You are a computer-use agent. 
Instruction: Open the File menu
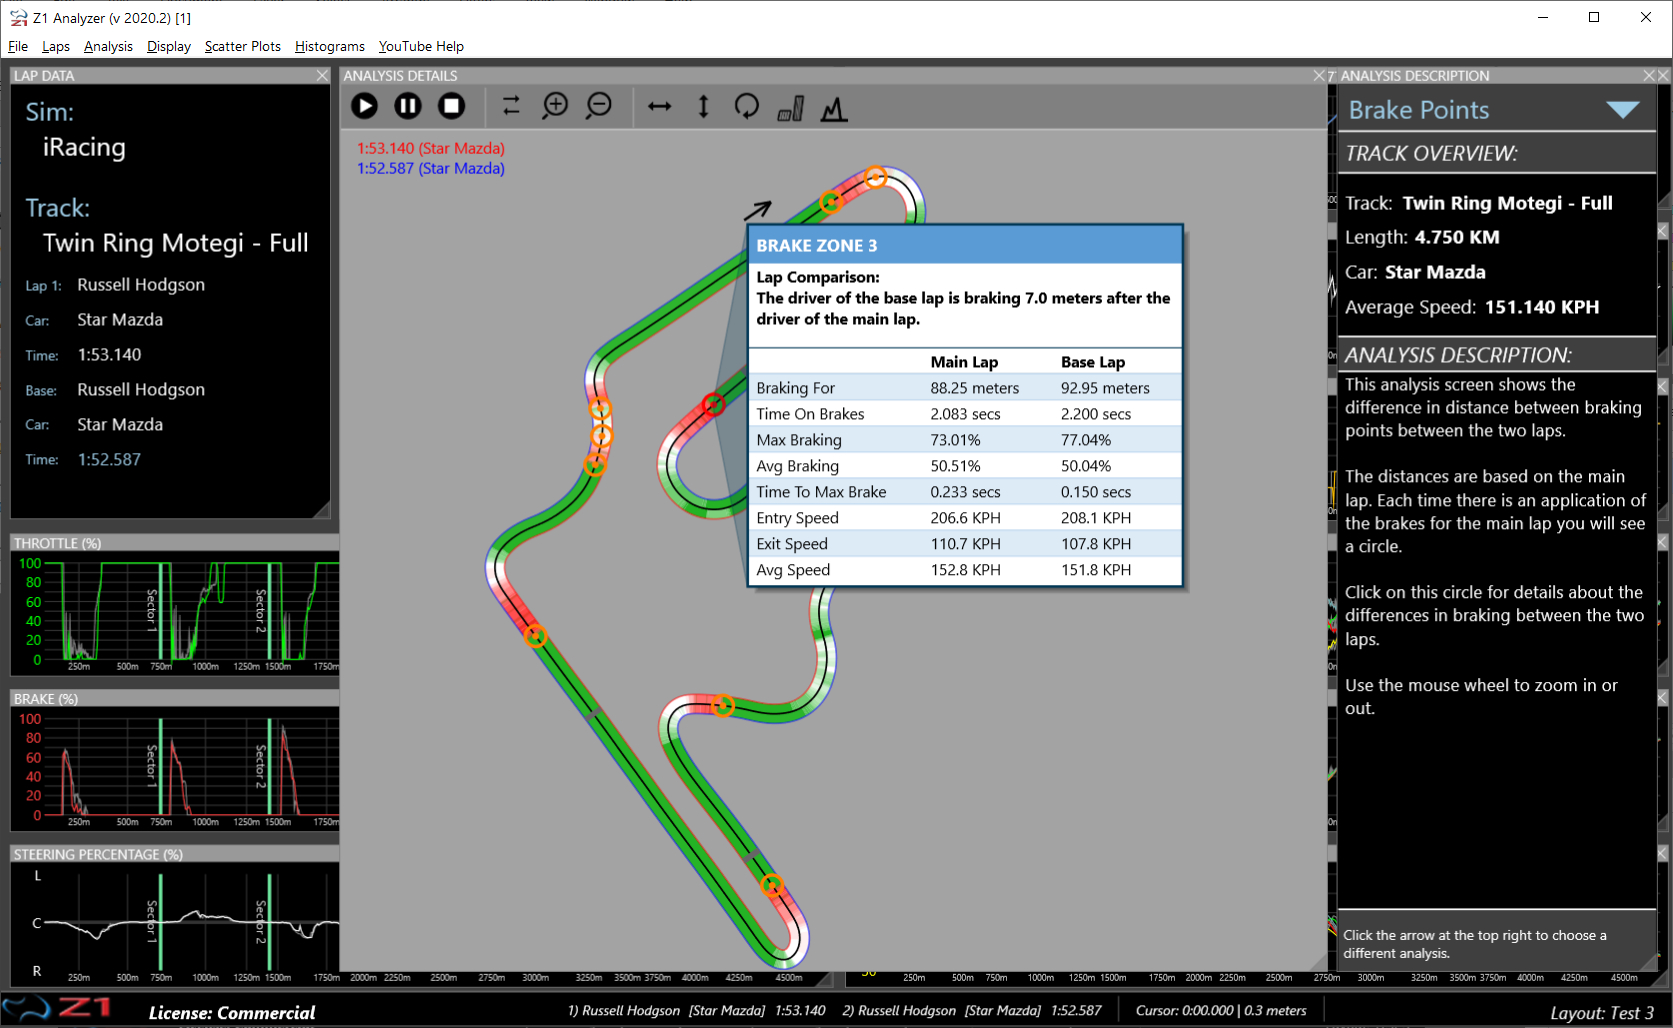click(18, 46)
